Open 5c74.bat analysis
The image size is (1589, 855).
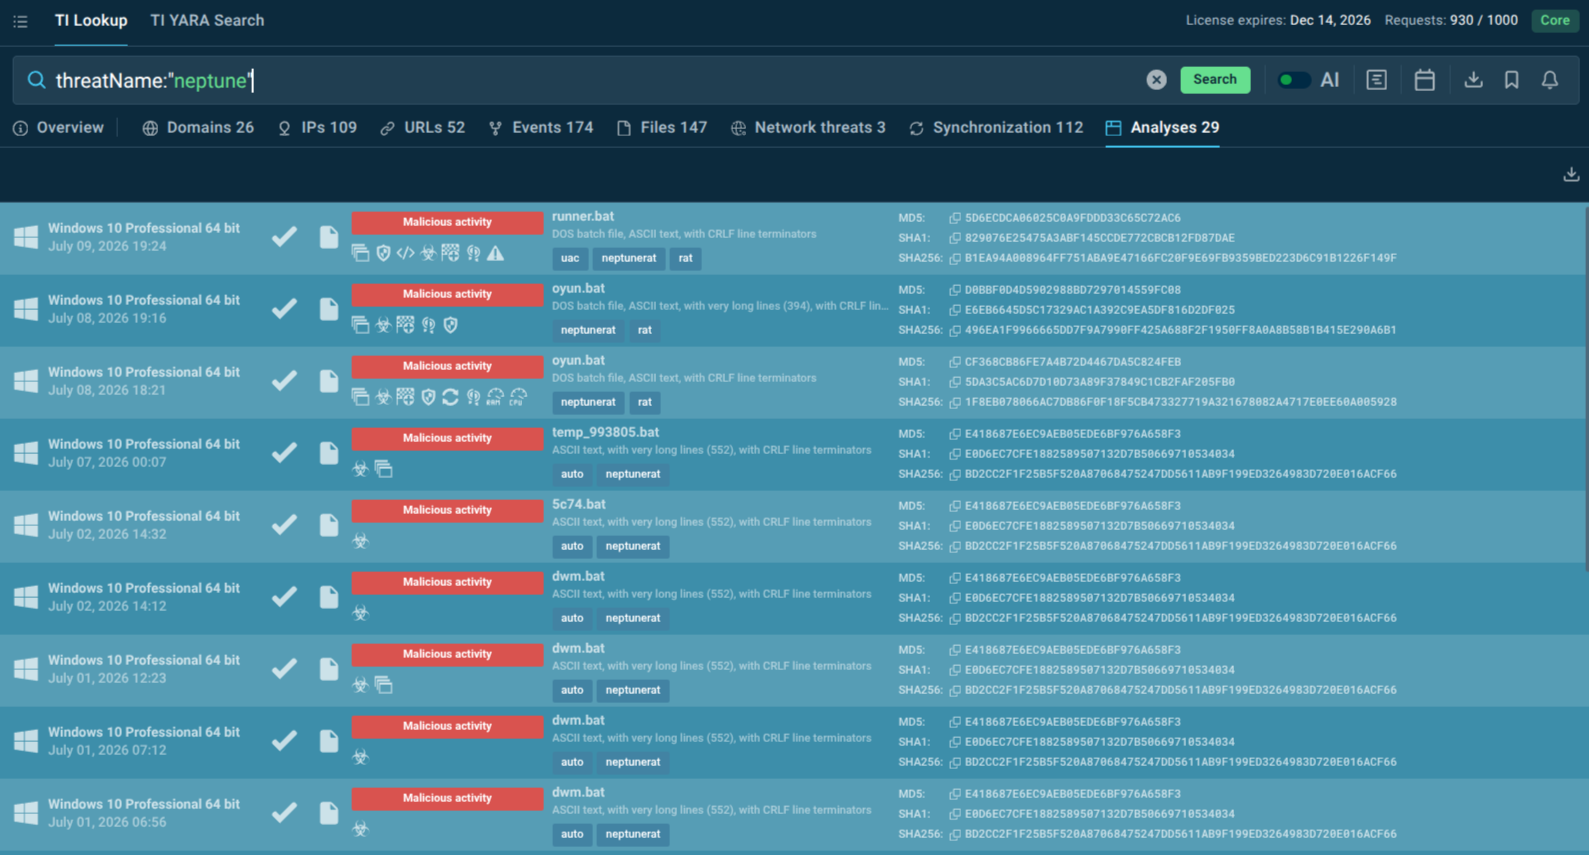[579, 504]
